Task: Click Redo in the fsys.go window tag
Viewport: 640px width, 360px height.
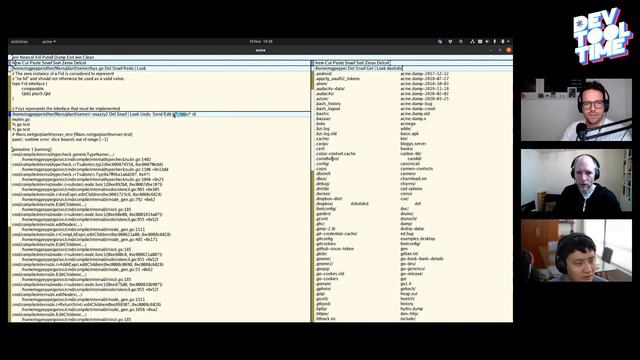Action: (128, 68)
